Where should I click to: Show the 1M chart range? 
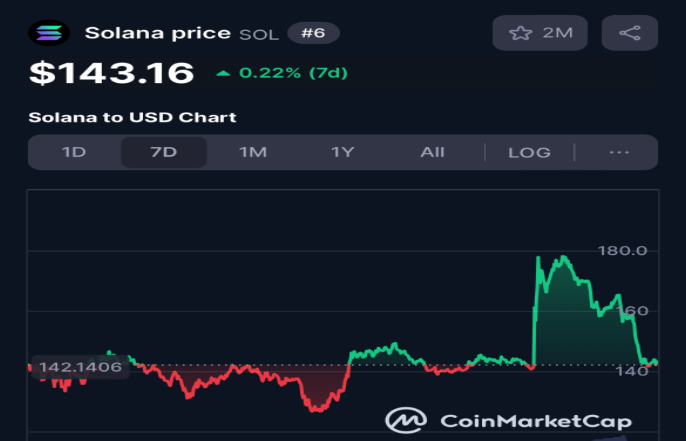click(x=252, y=152)
